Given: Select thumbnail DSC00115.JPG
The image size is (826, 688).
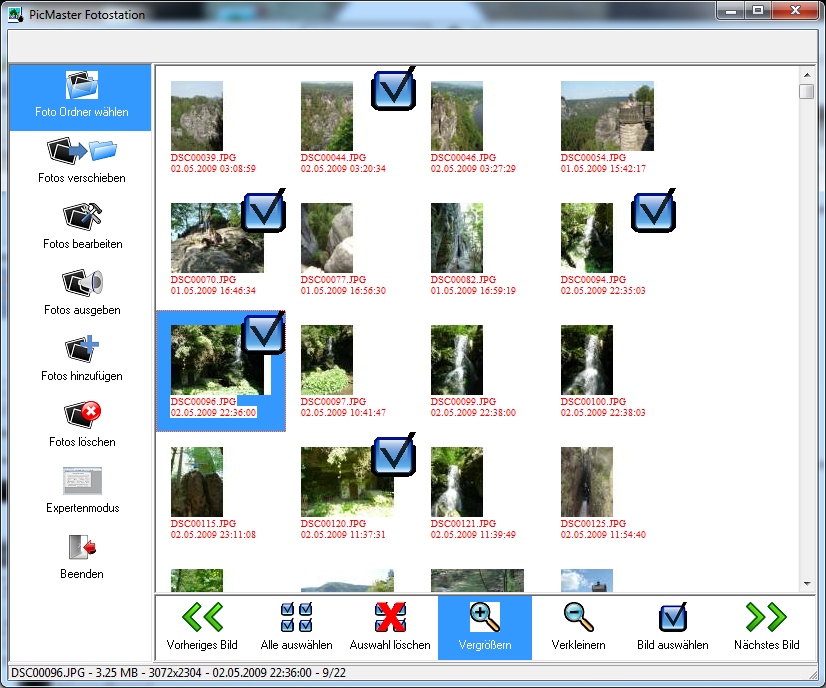Looking at the screenshot, I should [197, 481].
